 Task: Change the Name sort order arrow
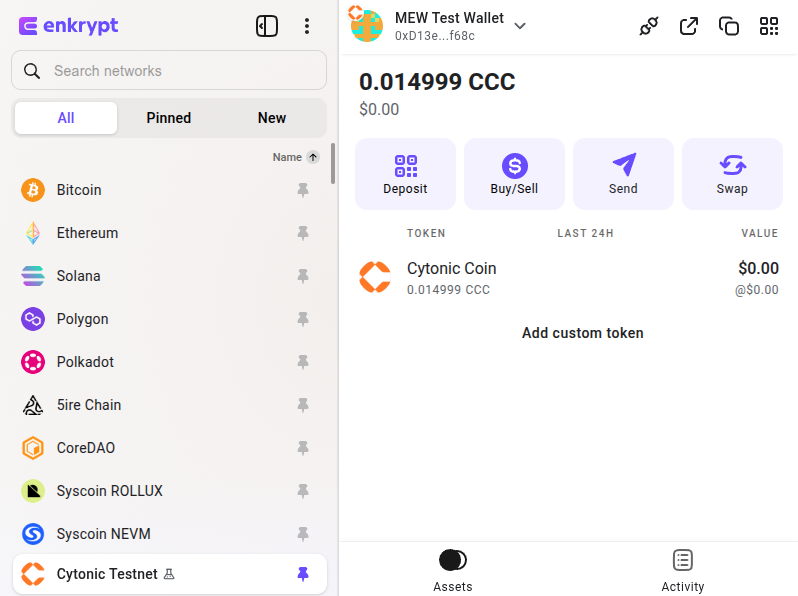tap(313, 157)
